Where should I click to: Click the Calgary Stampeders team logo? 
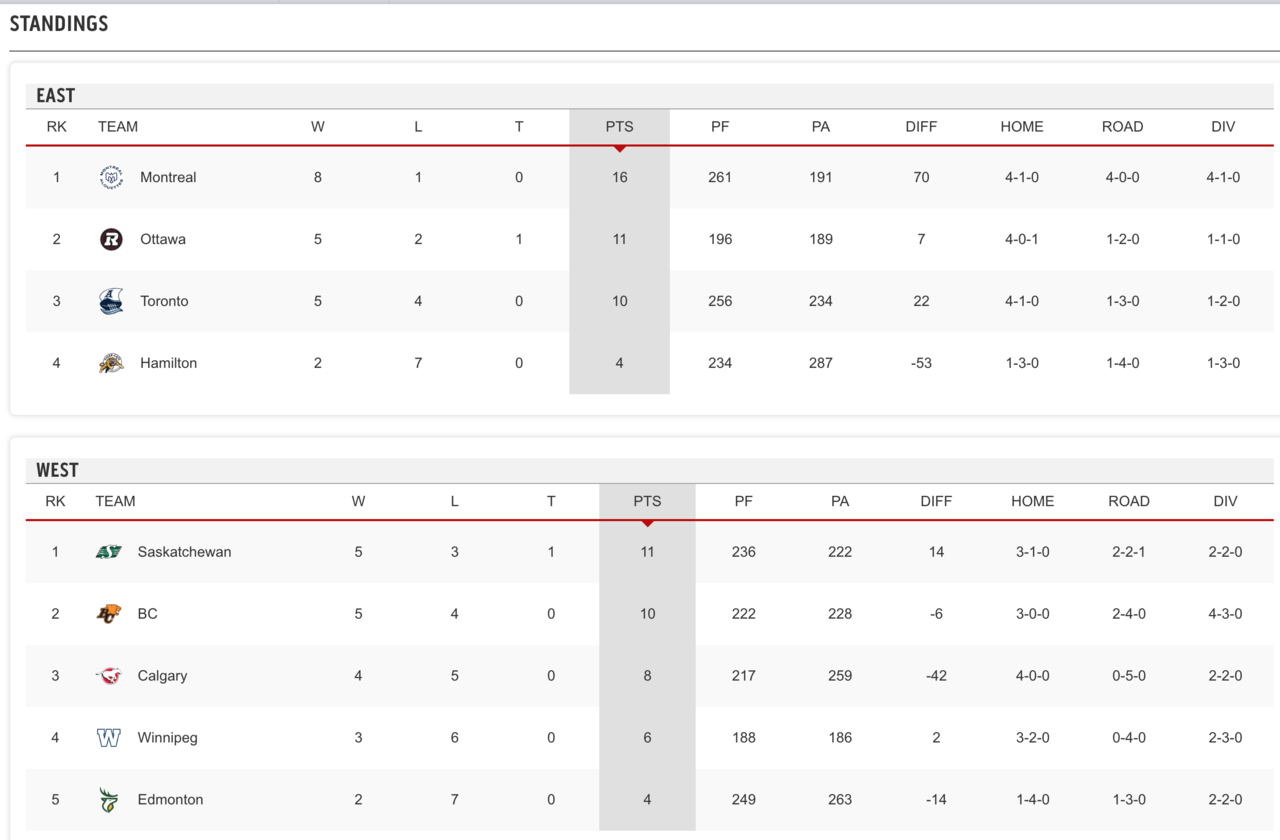108,676
